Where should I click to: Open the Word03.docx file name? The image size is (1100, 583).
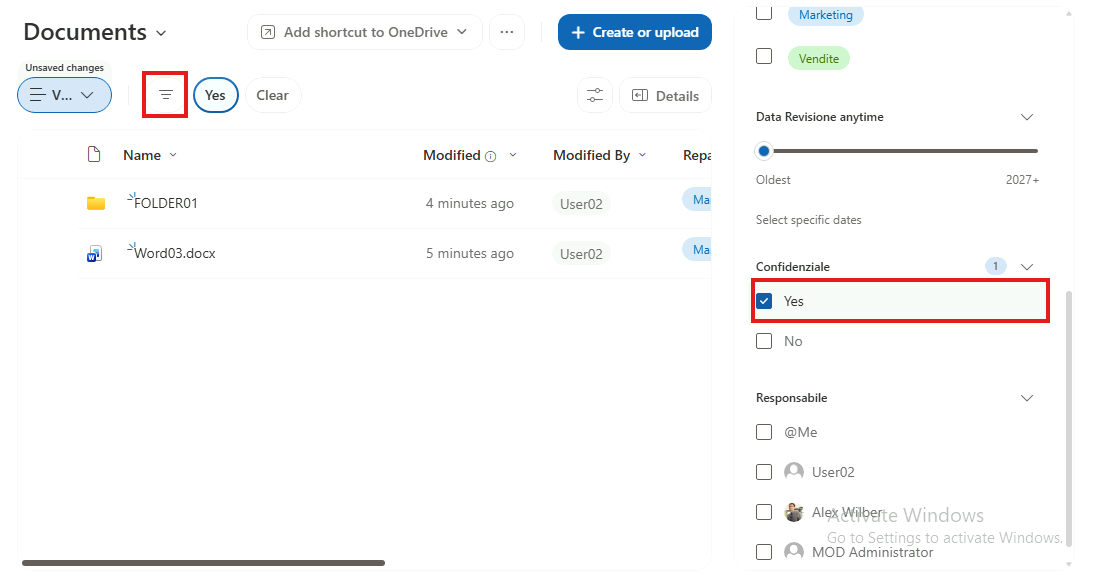click(x=175, y=253)
